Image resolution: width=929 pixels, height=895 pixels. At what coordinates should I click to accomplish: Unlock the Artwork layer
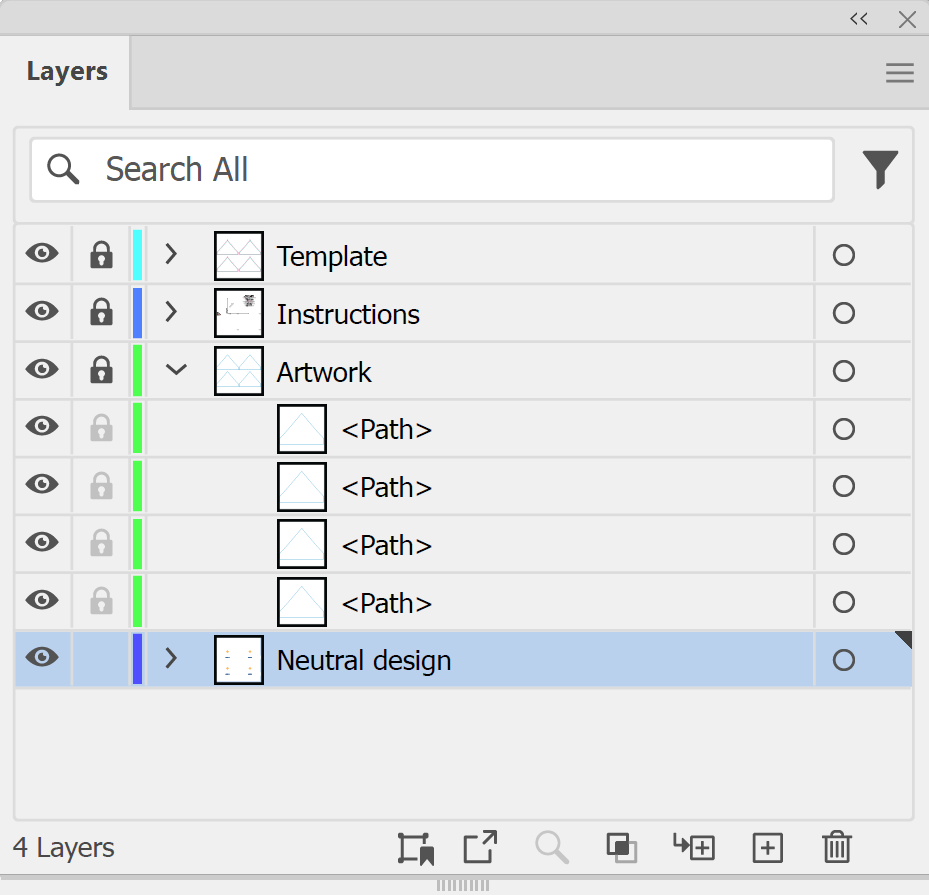(x=101, y=370)
